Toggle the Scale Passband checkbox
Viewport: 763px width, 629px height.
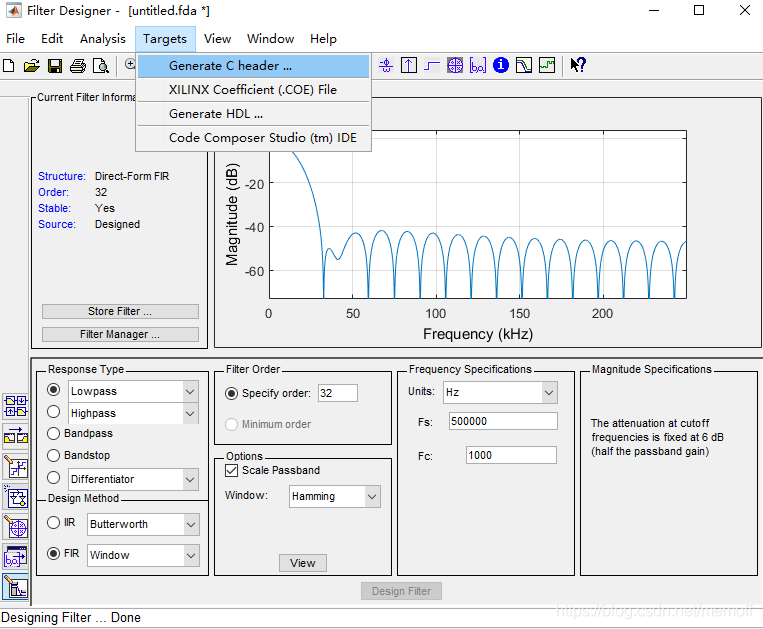click(x=232, y=470)
